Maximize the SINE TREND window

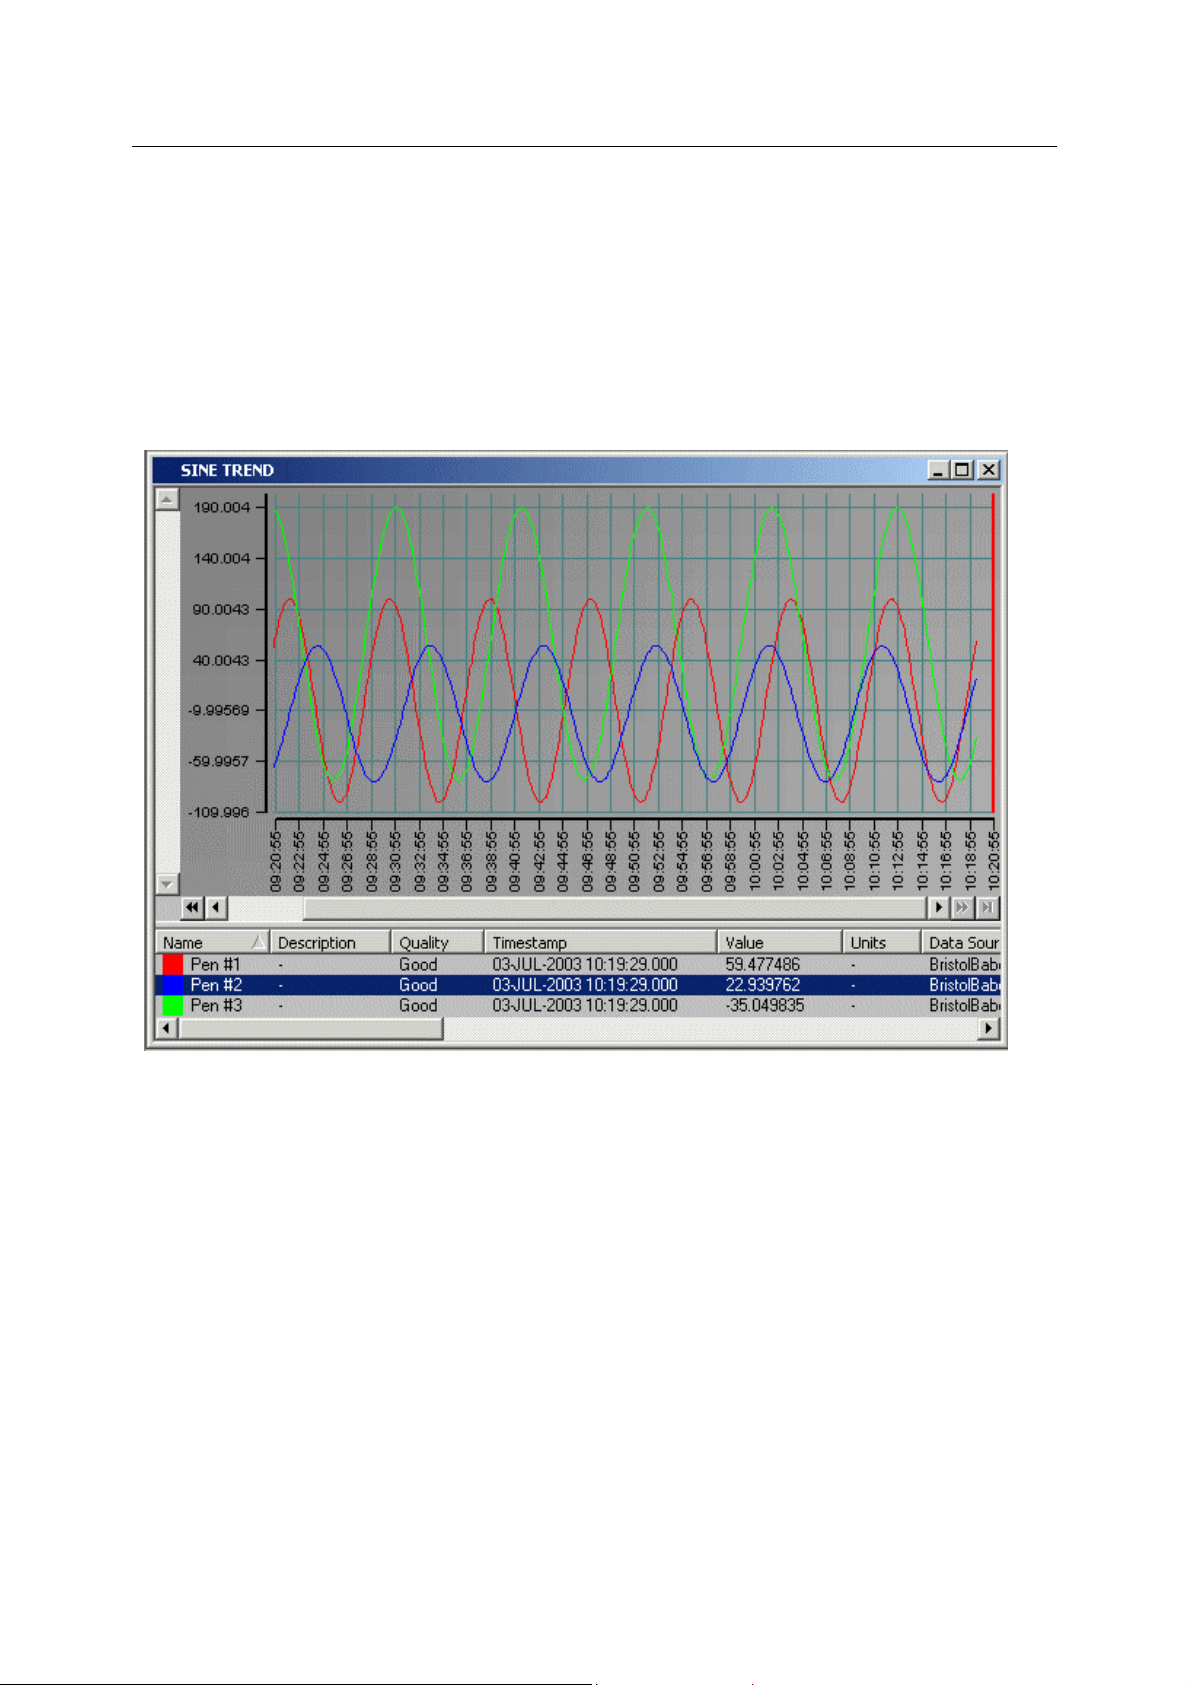pos(962,470)
